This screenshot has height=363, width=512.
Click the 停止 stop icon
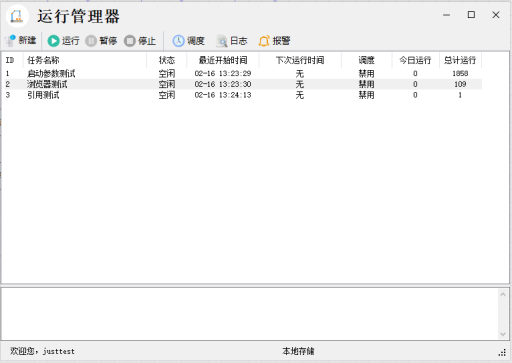click(x=130, y=41)
